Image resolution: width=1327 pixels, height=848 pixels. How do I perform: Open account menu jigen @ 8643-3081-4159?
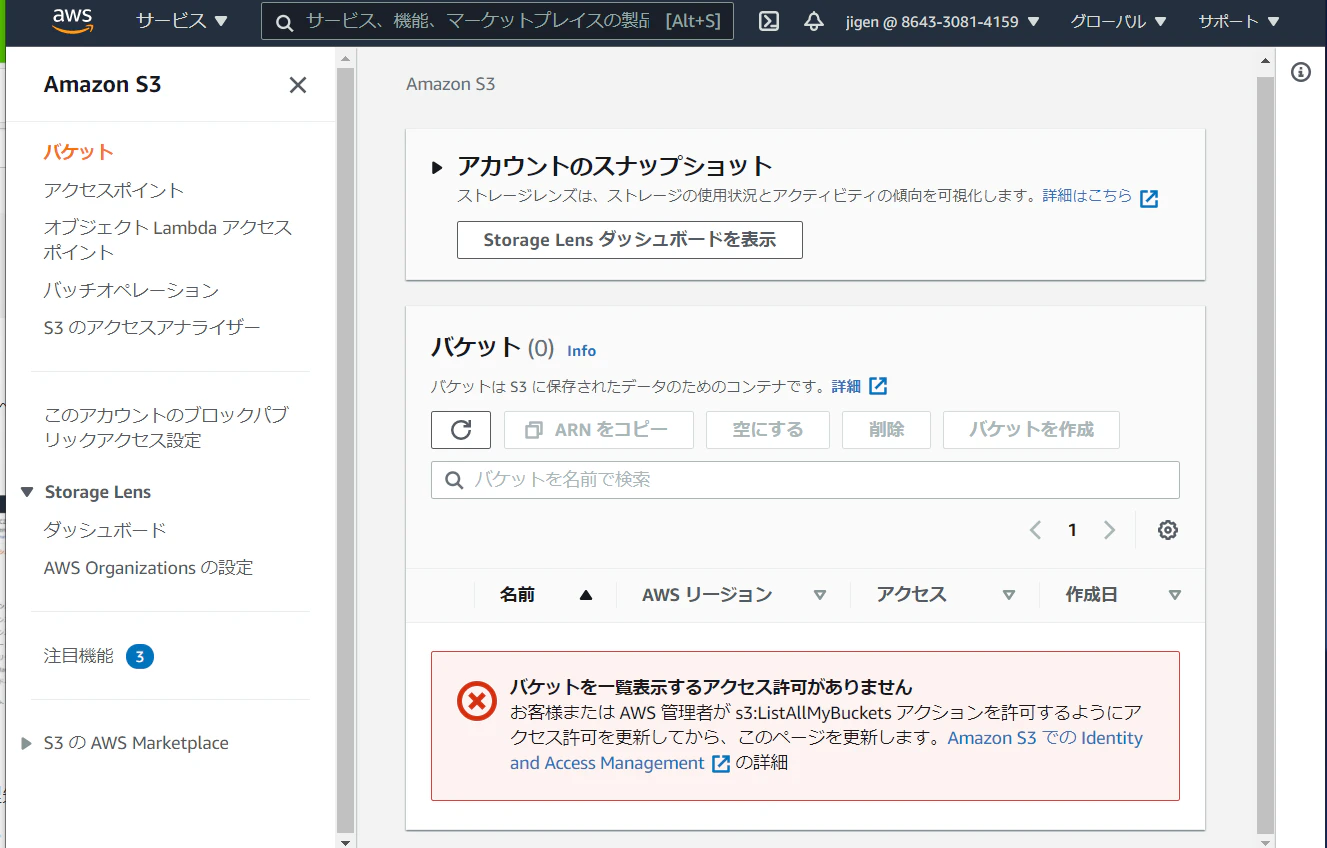click(943, 21)
